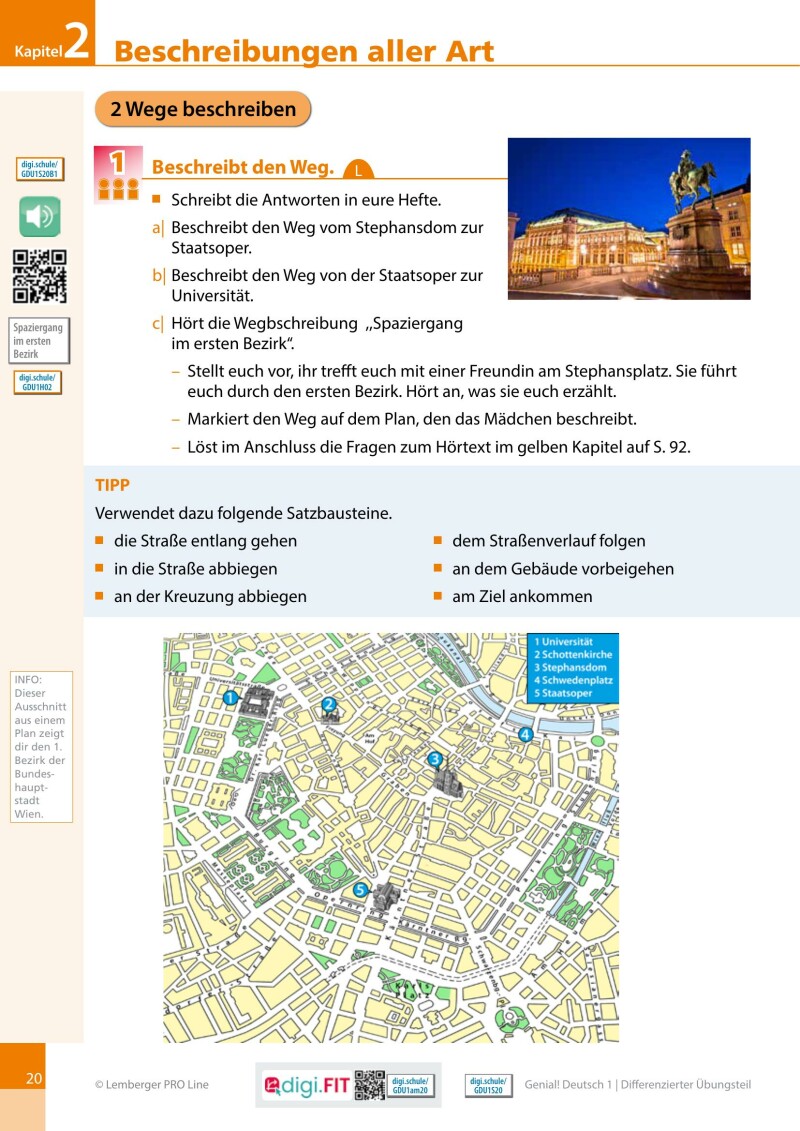Click map marker 1 Universität
Viewport: 800px width, 1131px height.
(230, 697)
